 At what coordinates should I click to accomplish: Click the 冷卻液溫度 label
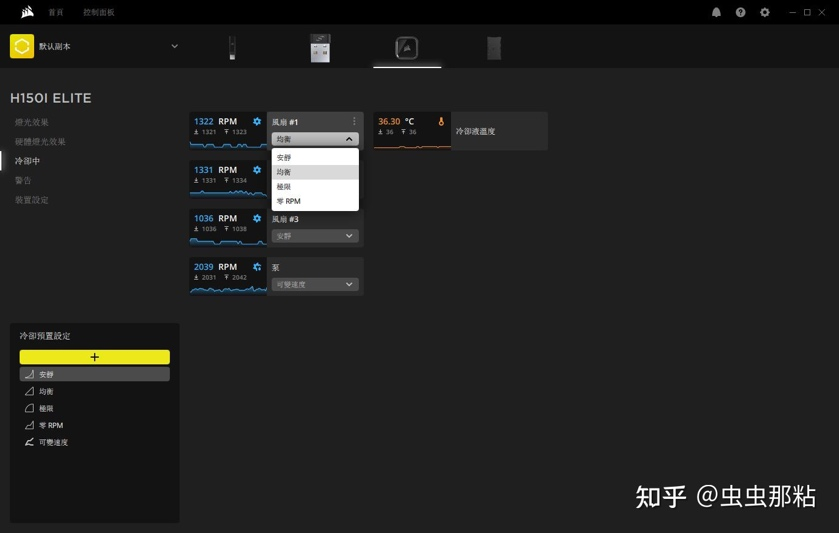click(x=475, y=131)
